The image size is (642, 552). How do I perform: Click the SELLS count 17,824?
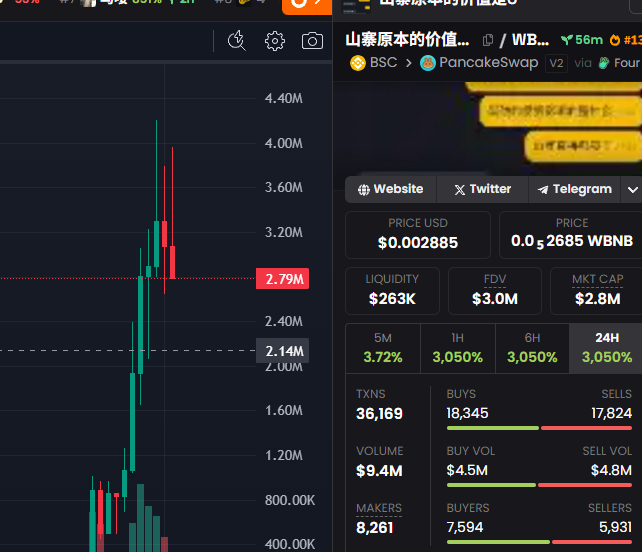click(x=611, y=413)
